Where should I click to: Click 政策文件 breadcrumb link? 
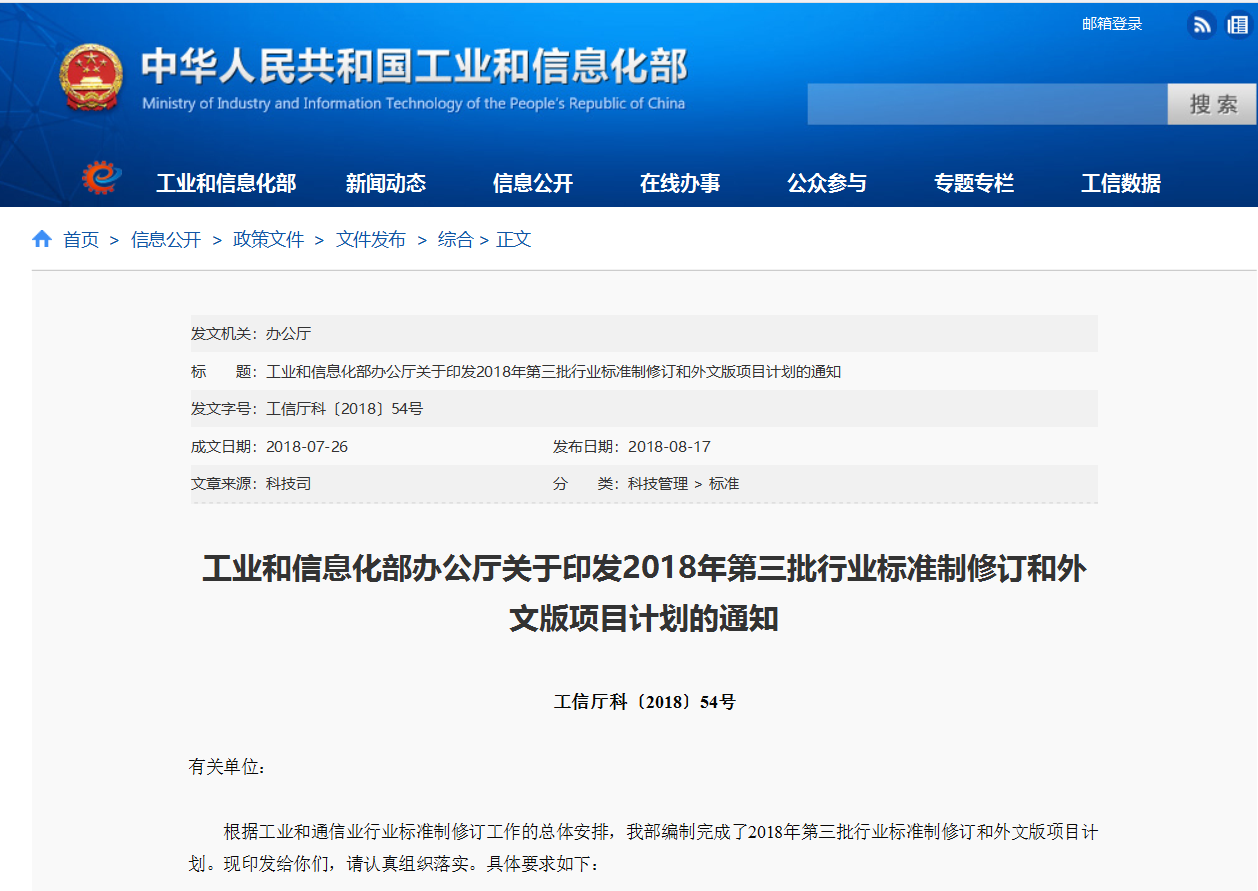[268, 240]
